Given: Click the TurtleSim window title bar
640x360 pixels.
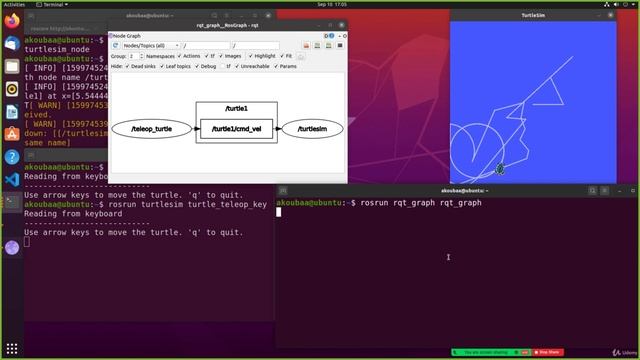Looking at the screenshot, I should click(533, 16).
